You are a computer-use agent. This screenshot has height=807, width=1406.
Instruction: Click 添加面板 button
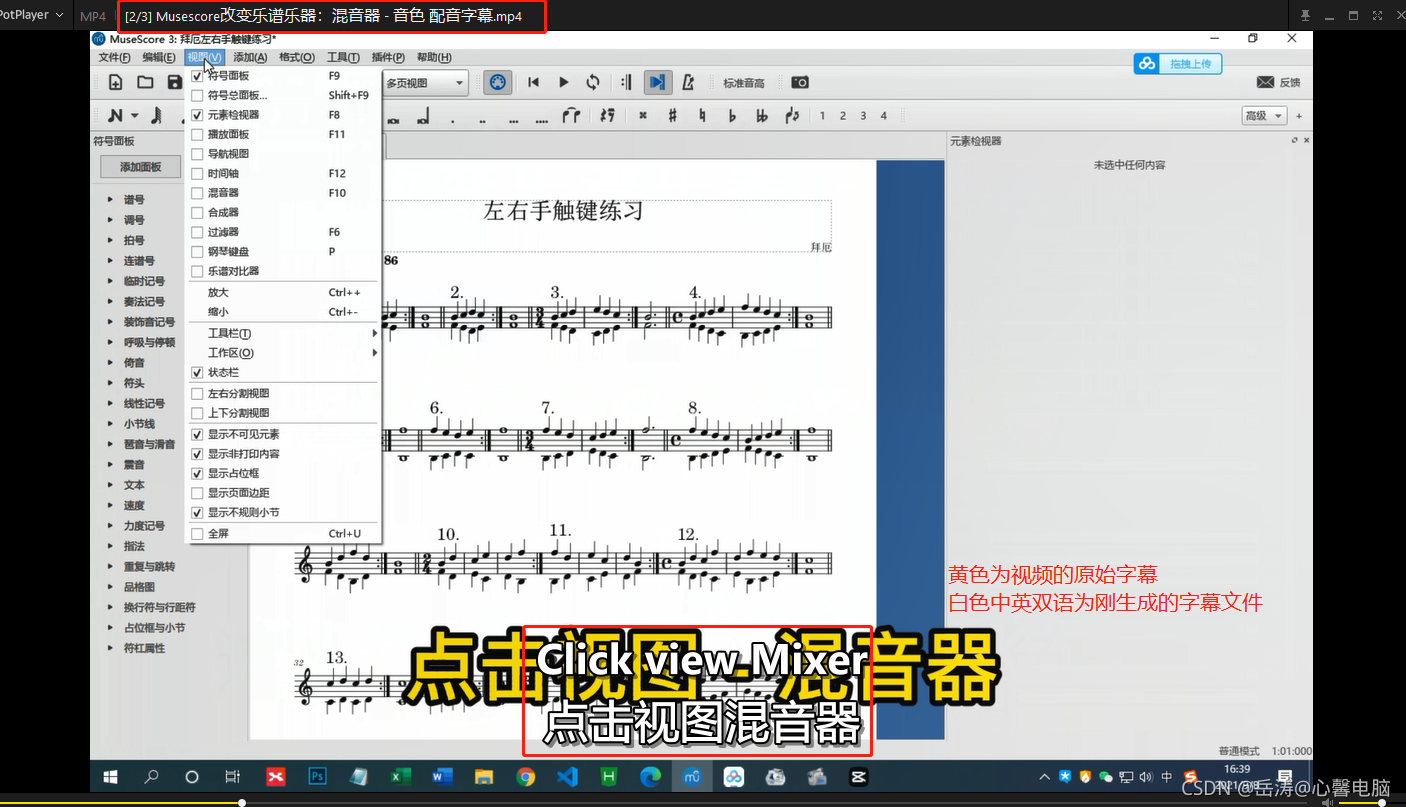coord(141,167)
